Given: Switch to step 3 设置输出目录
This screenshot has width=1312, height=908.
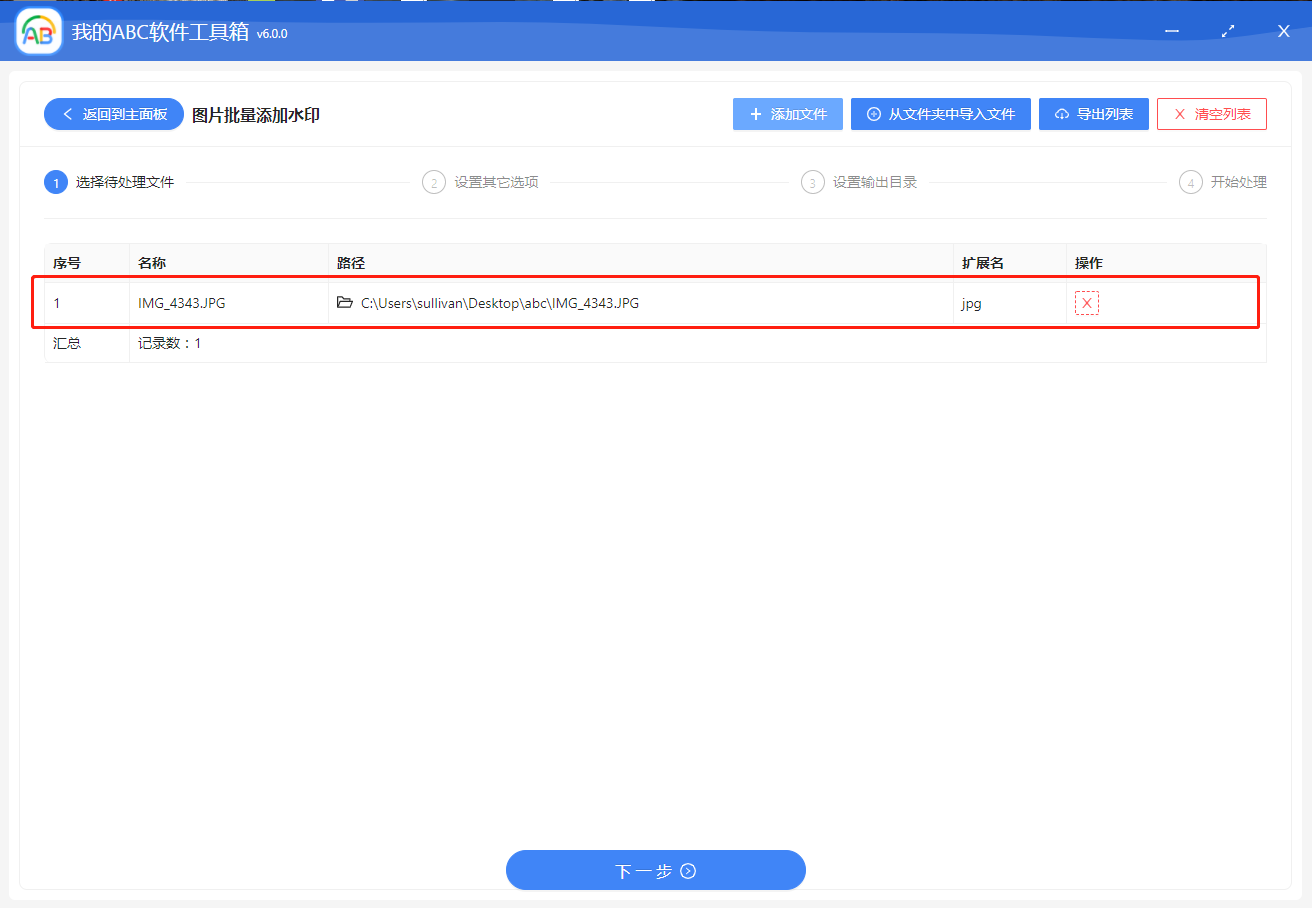Looking at the screenshot, I should point(860,182).
